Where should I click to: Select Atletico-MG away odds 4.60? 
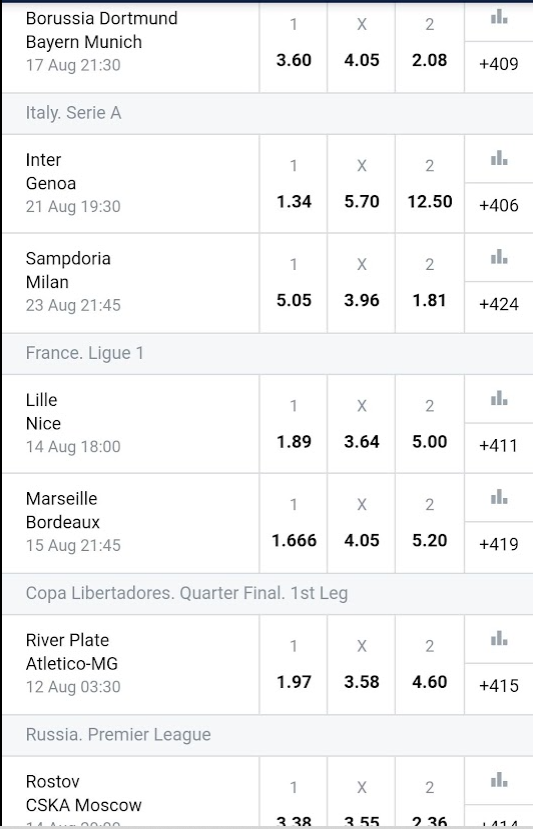tap(429, 665)
